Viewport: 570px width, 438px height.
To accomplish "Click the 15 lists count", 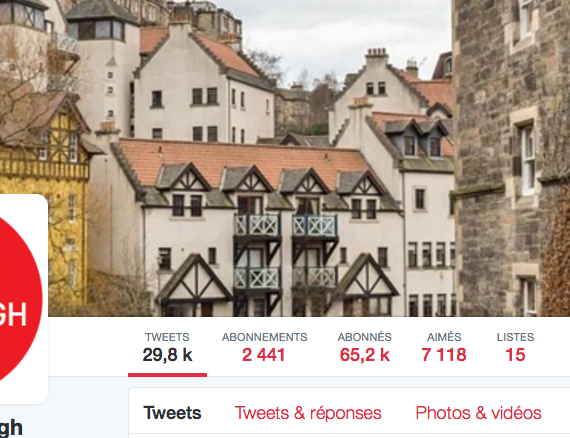I will tap(515, 355).
